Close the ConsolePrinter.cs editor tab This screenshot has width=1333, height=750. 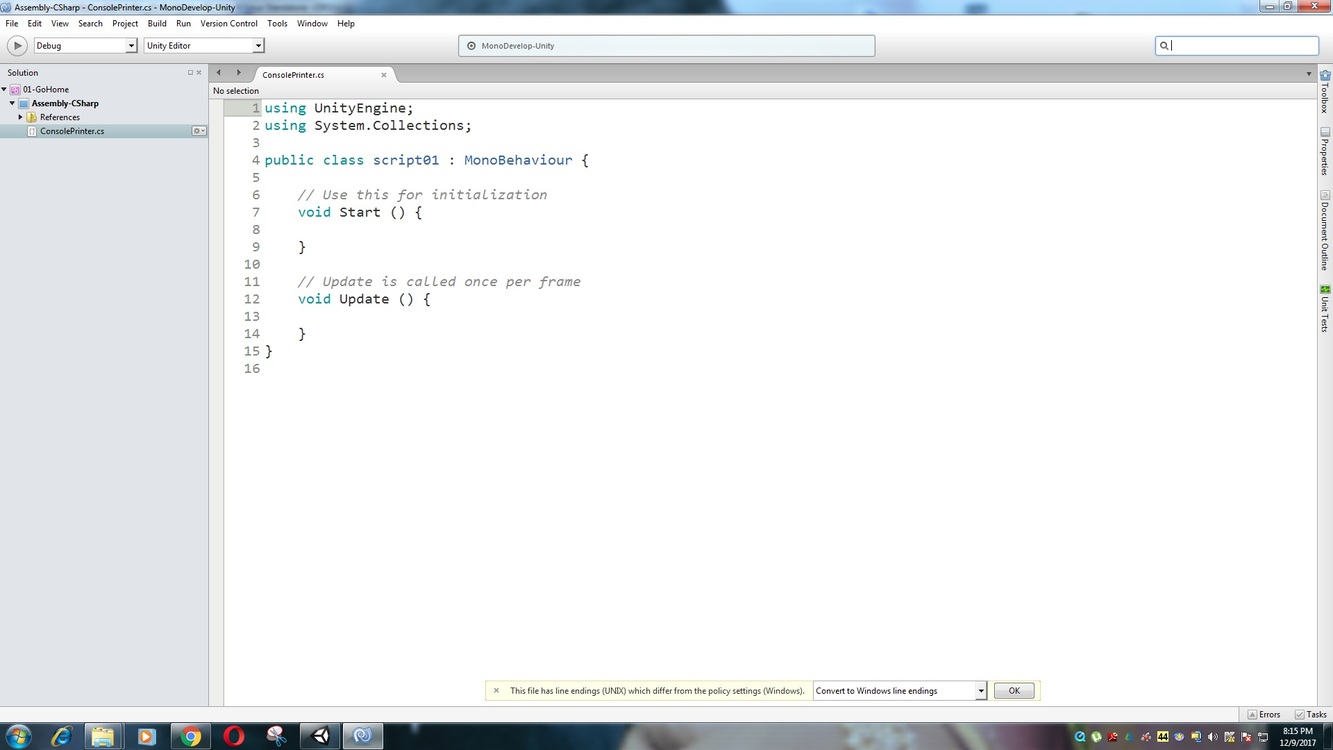pyautogui.click(x=383, y=75)
